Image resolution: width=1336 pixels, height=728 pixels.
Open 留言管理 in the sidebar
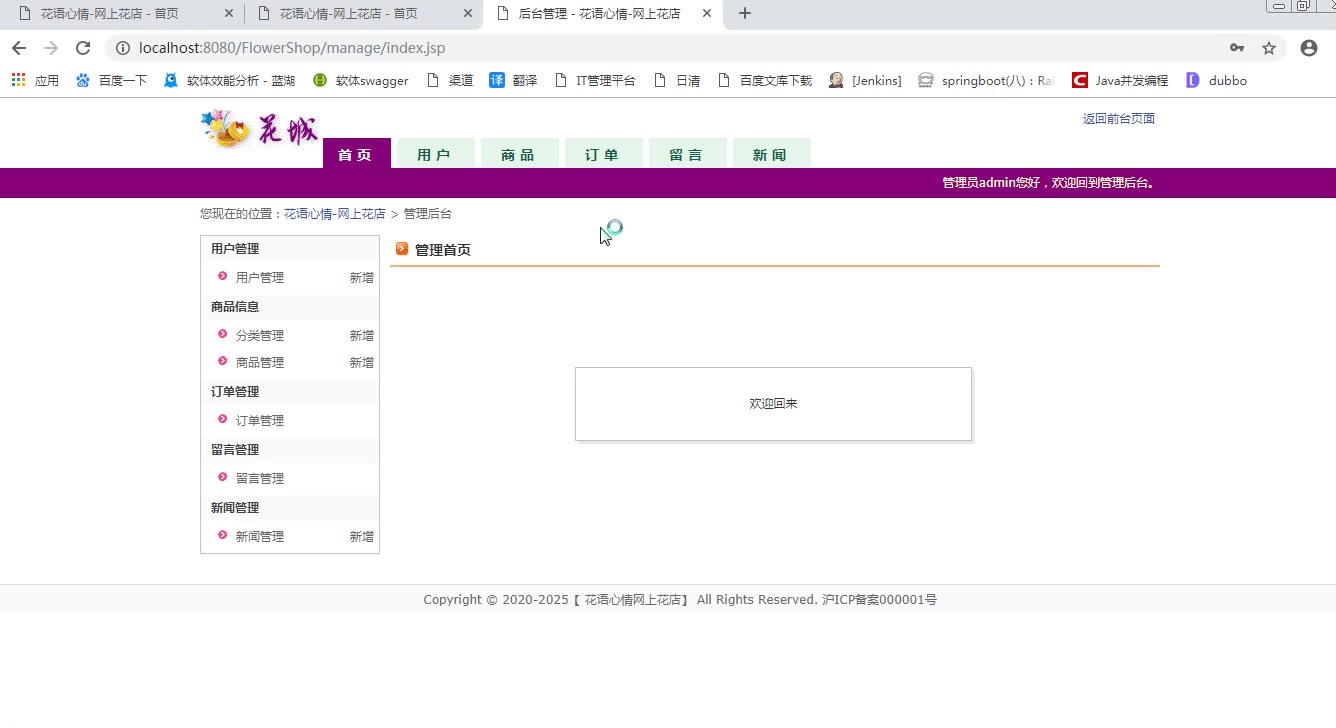pos(260,479)
